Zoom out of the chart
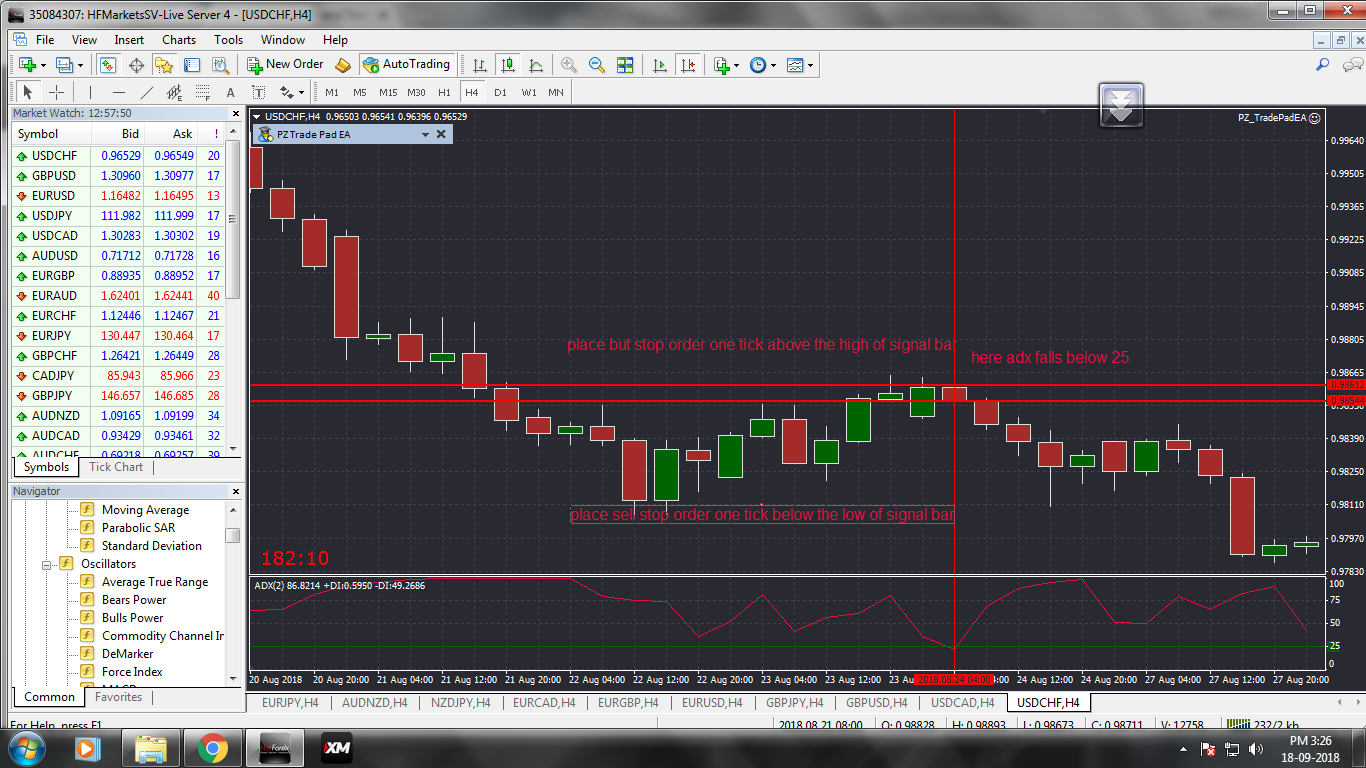The image size is (1366, 768). coord(597,65)
